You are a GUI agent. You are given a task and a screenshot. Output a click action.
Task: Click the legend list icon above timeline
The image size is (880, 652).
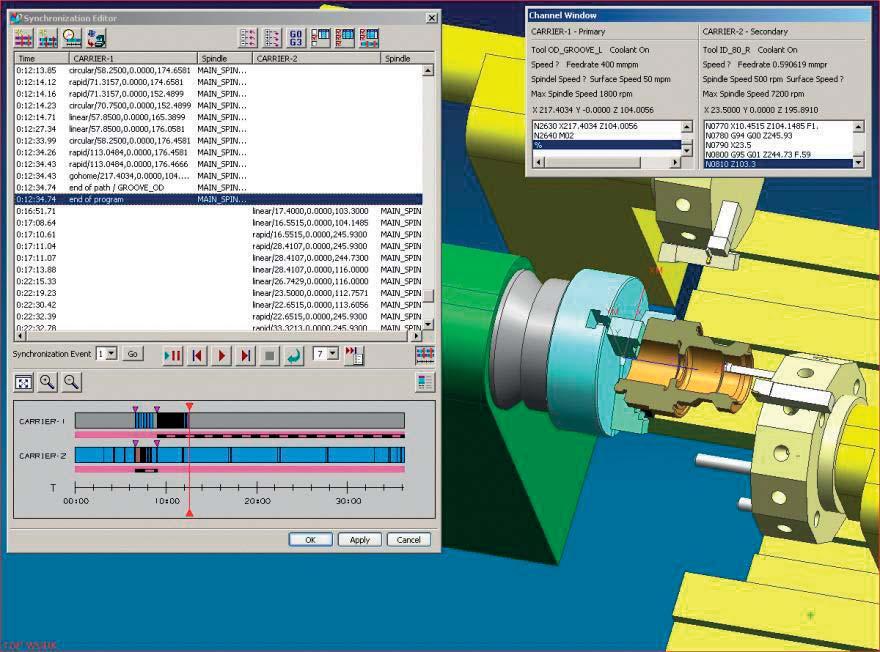pyautogui.click(x=425, y=383)
